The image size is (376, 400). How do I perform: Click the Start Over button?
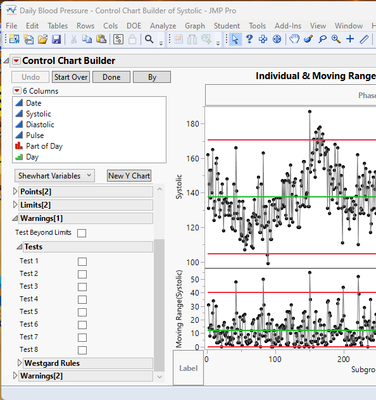(71, 77)
